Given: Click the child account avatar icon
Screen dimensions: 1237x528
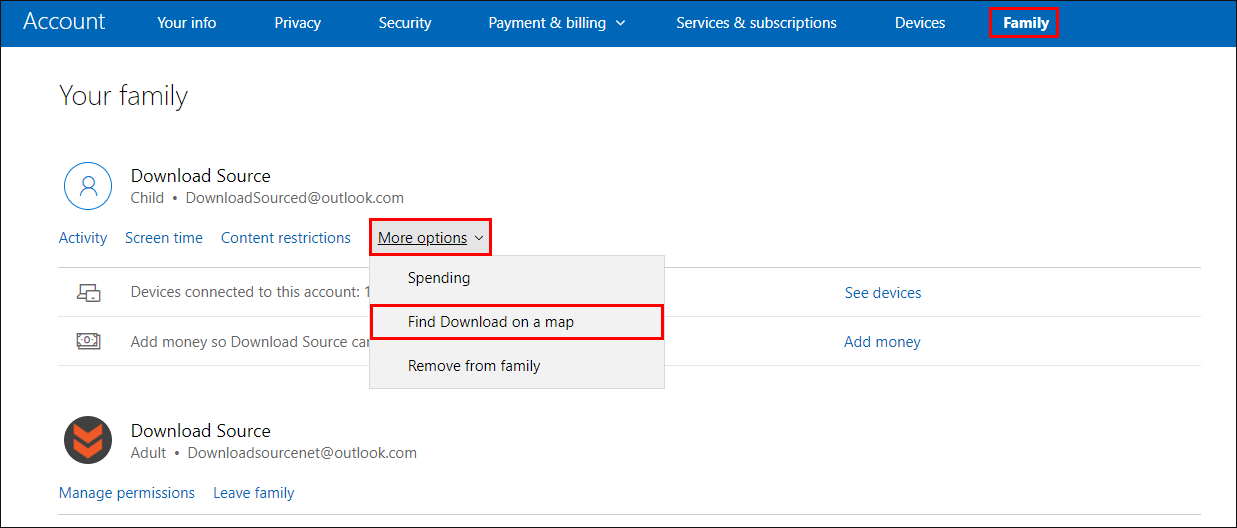Looking at the screenshot, I should 88,185.
